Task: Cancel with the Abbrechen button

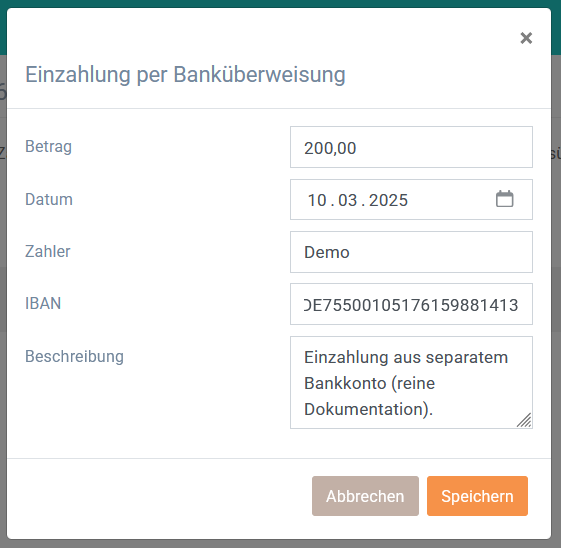Action: click(x=365, y=496)
